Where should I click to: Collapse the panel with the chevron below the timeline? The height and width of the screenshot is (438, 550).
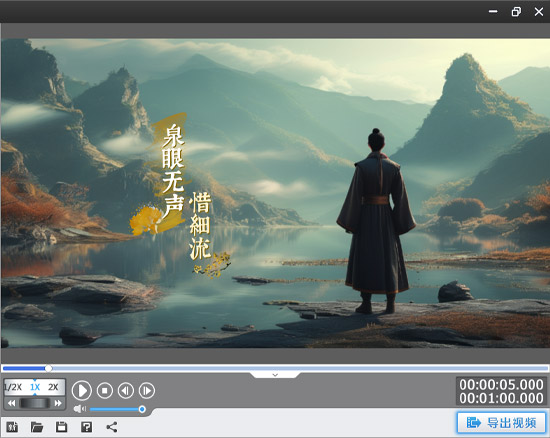click(275, 375)
